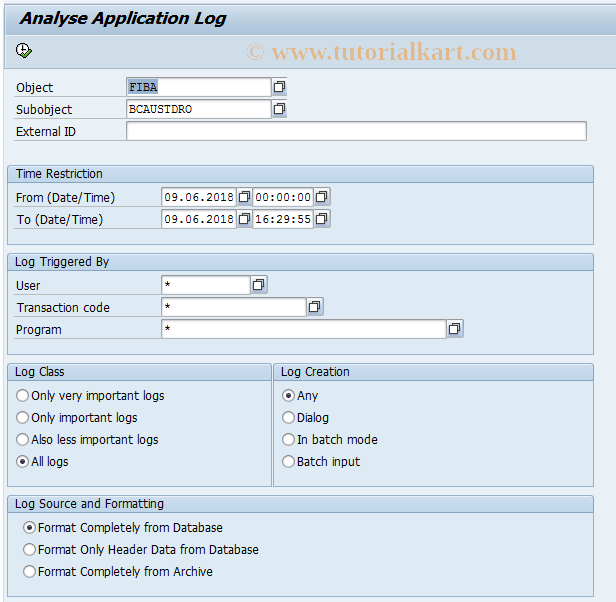Click the External ID label
616x602 pixels.
(46, 132)
